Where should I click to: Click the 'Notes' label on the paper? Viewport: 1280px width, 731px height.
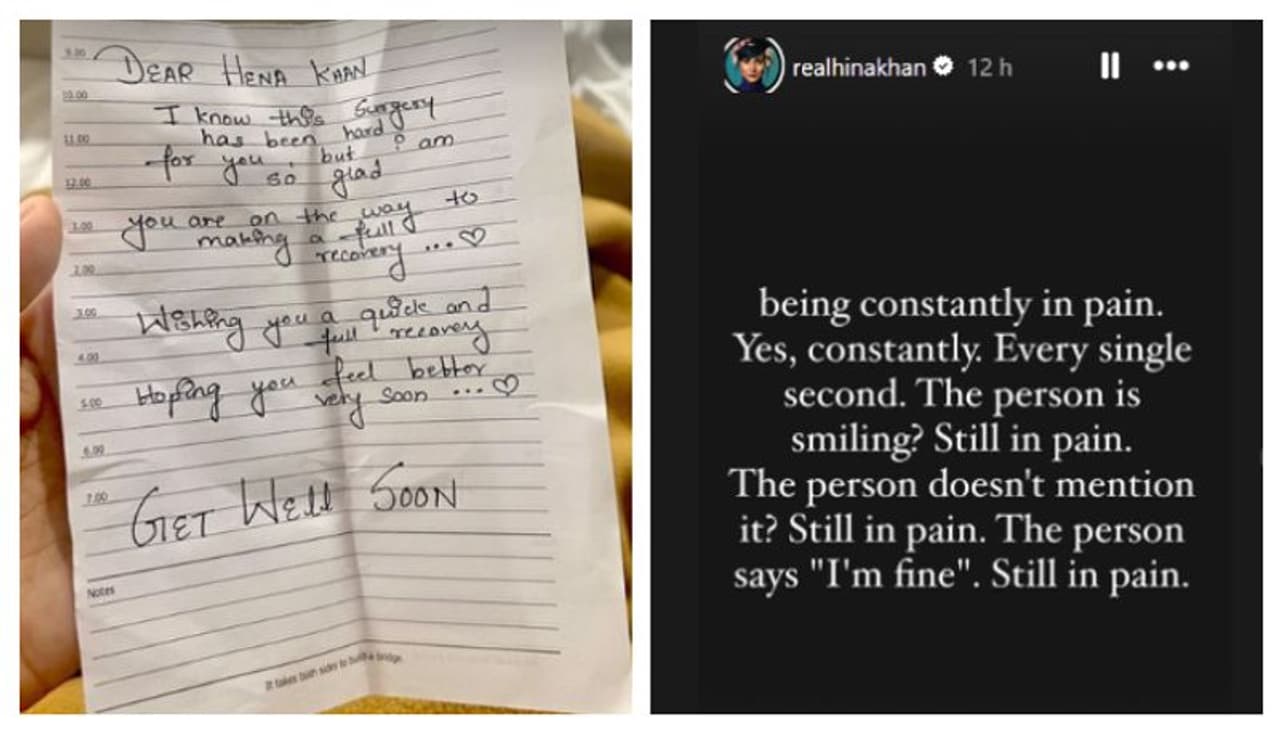click(x=102, y=592)
